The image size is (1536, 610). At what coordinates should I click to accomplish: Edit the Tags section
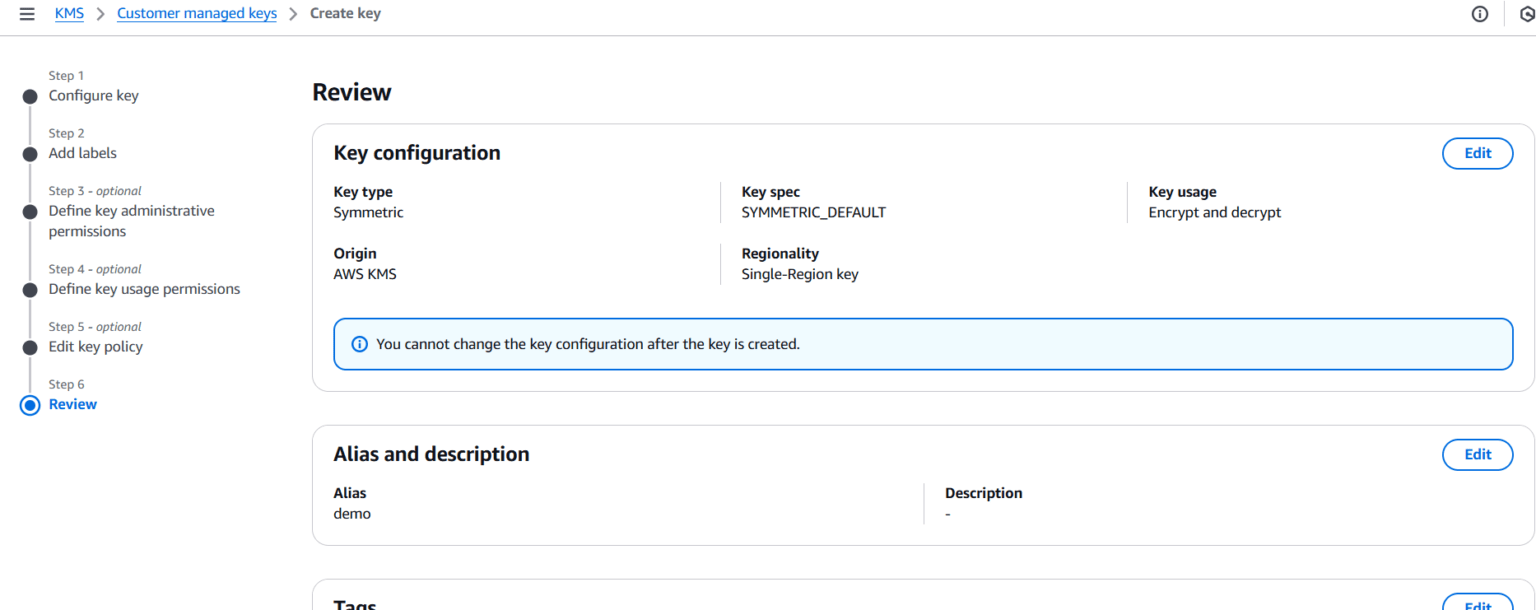point(1477,603)
